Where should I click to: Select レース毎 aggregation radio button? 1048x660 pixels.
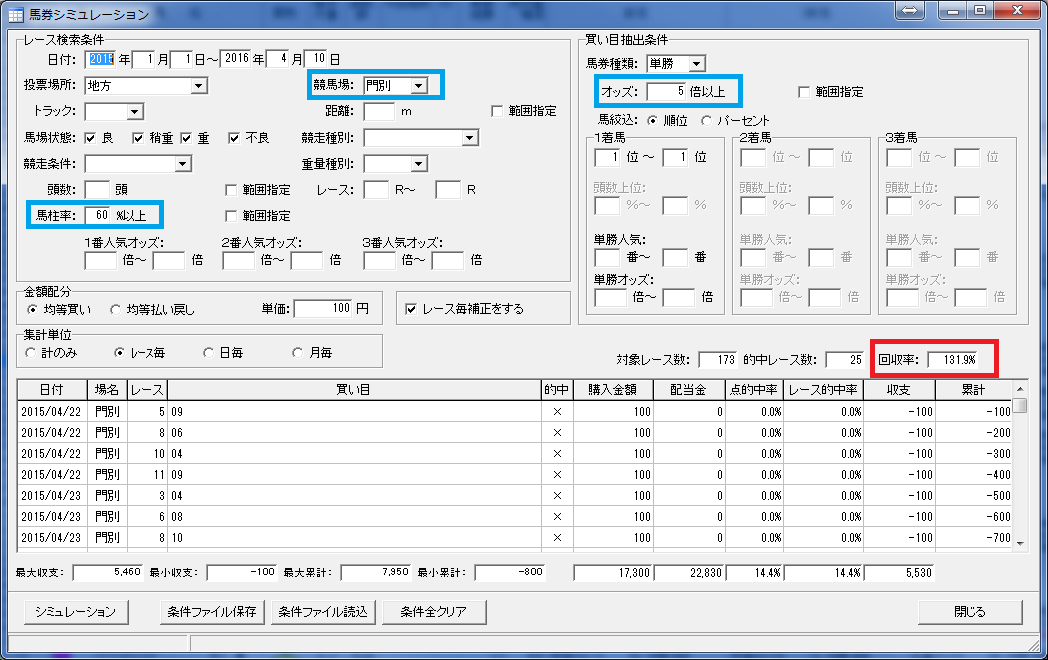119,352
